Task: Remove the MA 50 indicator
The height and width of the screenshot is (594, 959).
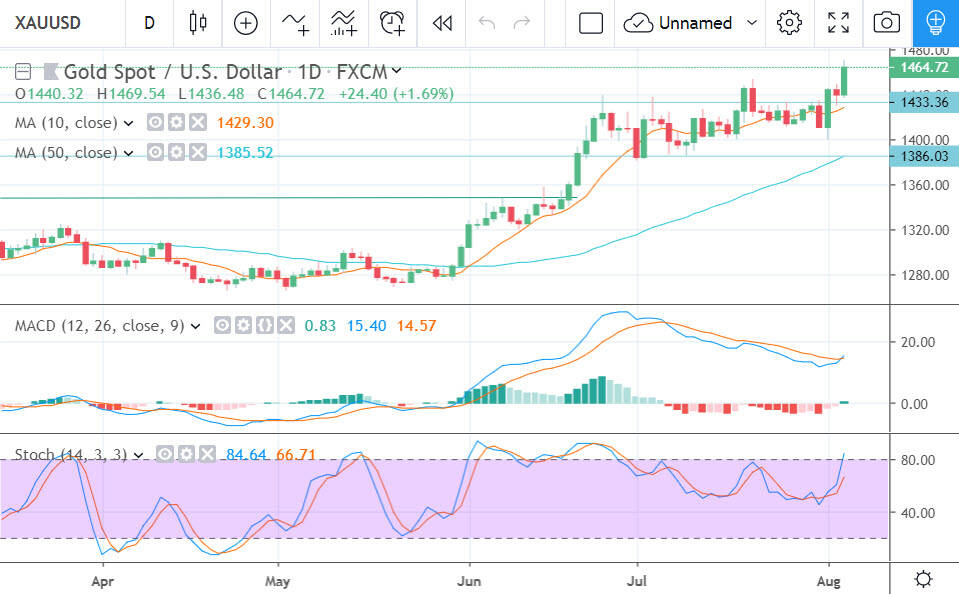Action: (x=198, y=152)
